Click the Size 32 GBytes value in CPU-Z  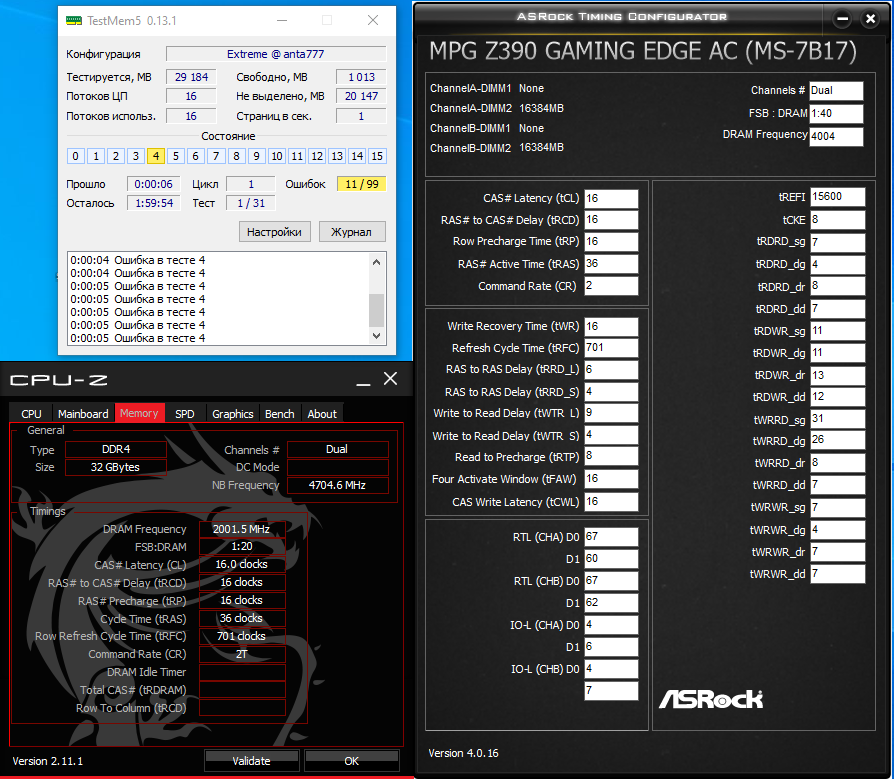point(116,467)
